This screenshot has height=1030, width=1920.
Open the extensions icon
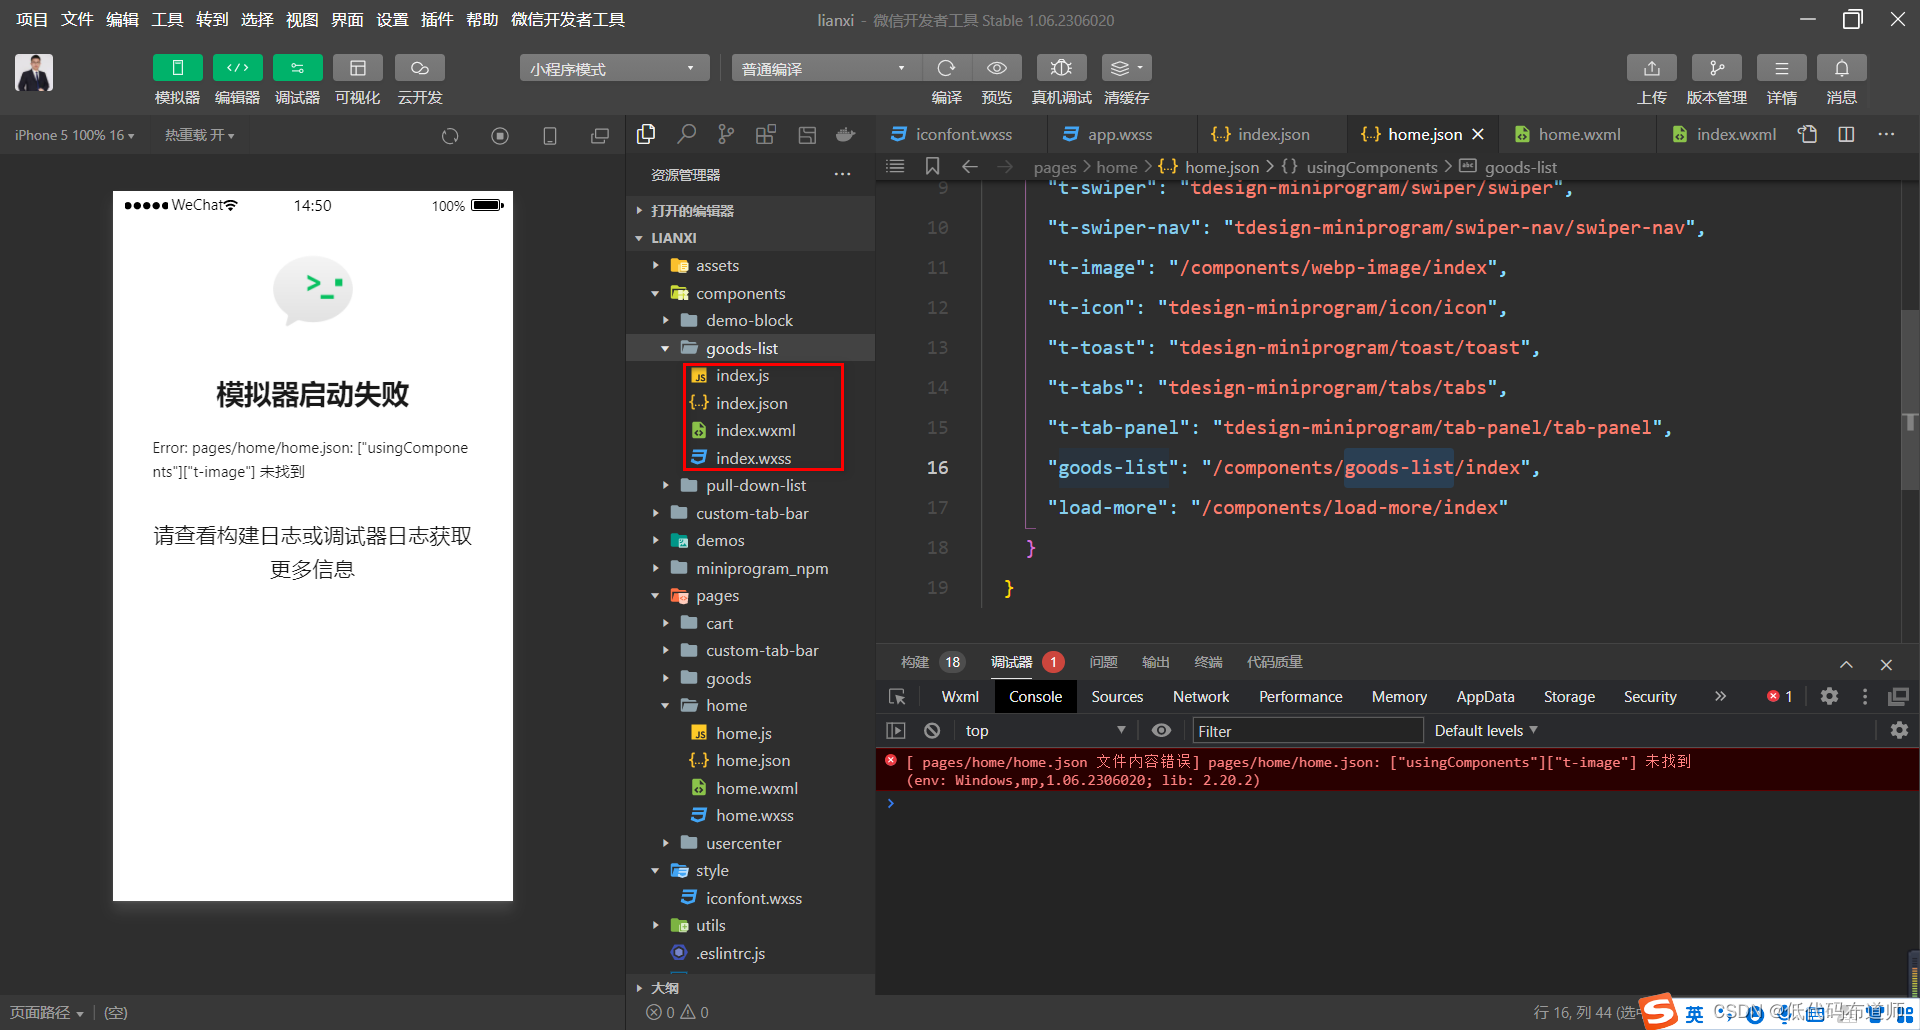click(766, 134)
